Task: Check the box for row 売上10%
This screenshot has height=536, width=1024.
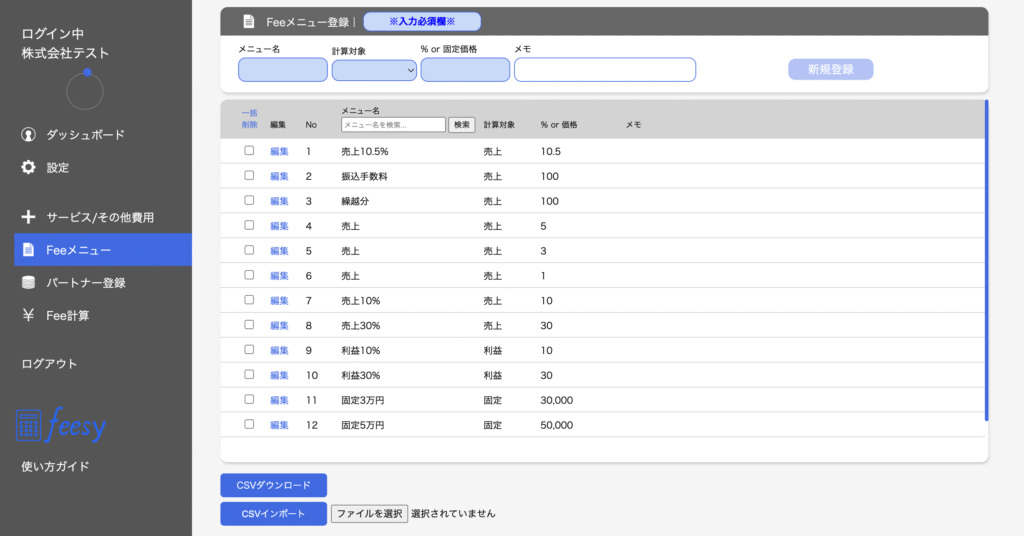Action: click(x=249, y=300)
